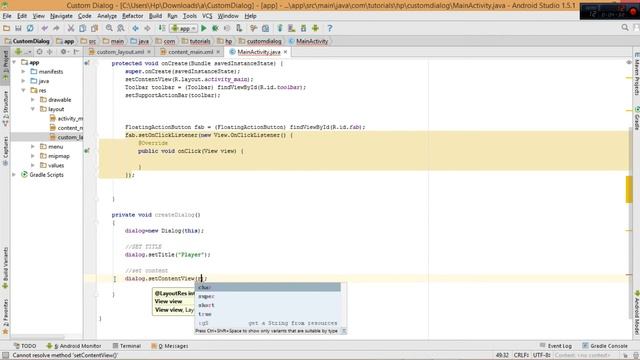Click the Paste toolbar icon

(x=94, y=28)
